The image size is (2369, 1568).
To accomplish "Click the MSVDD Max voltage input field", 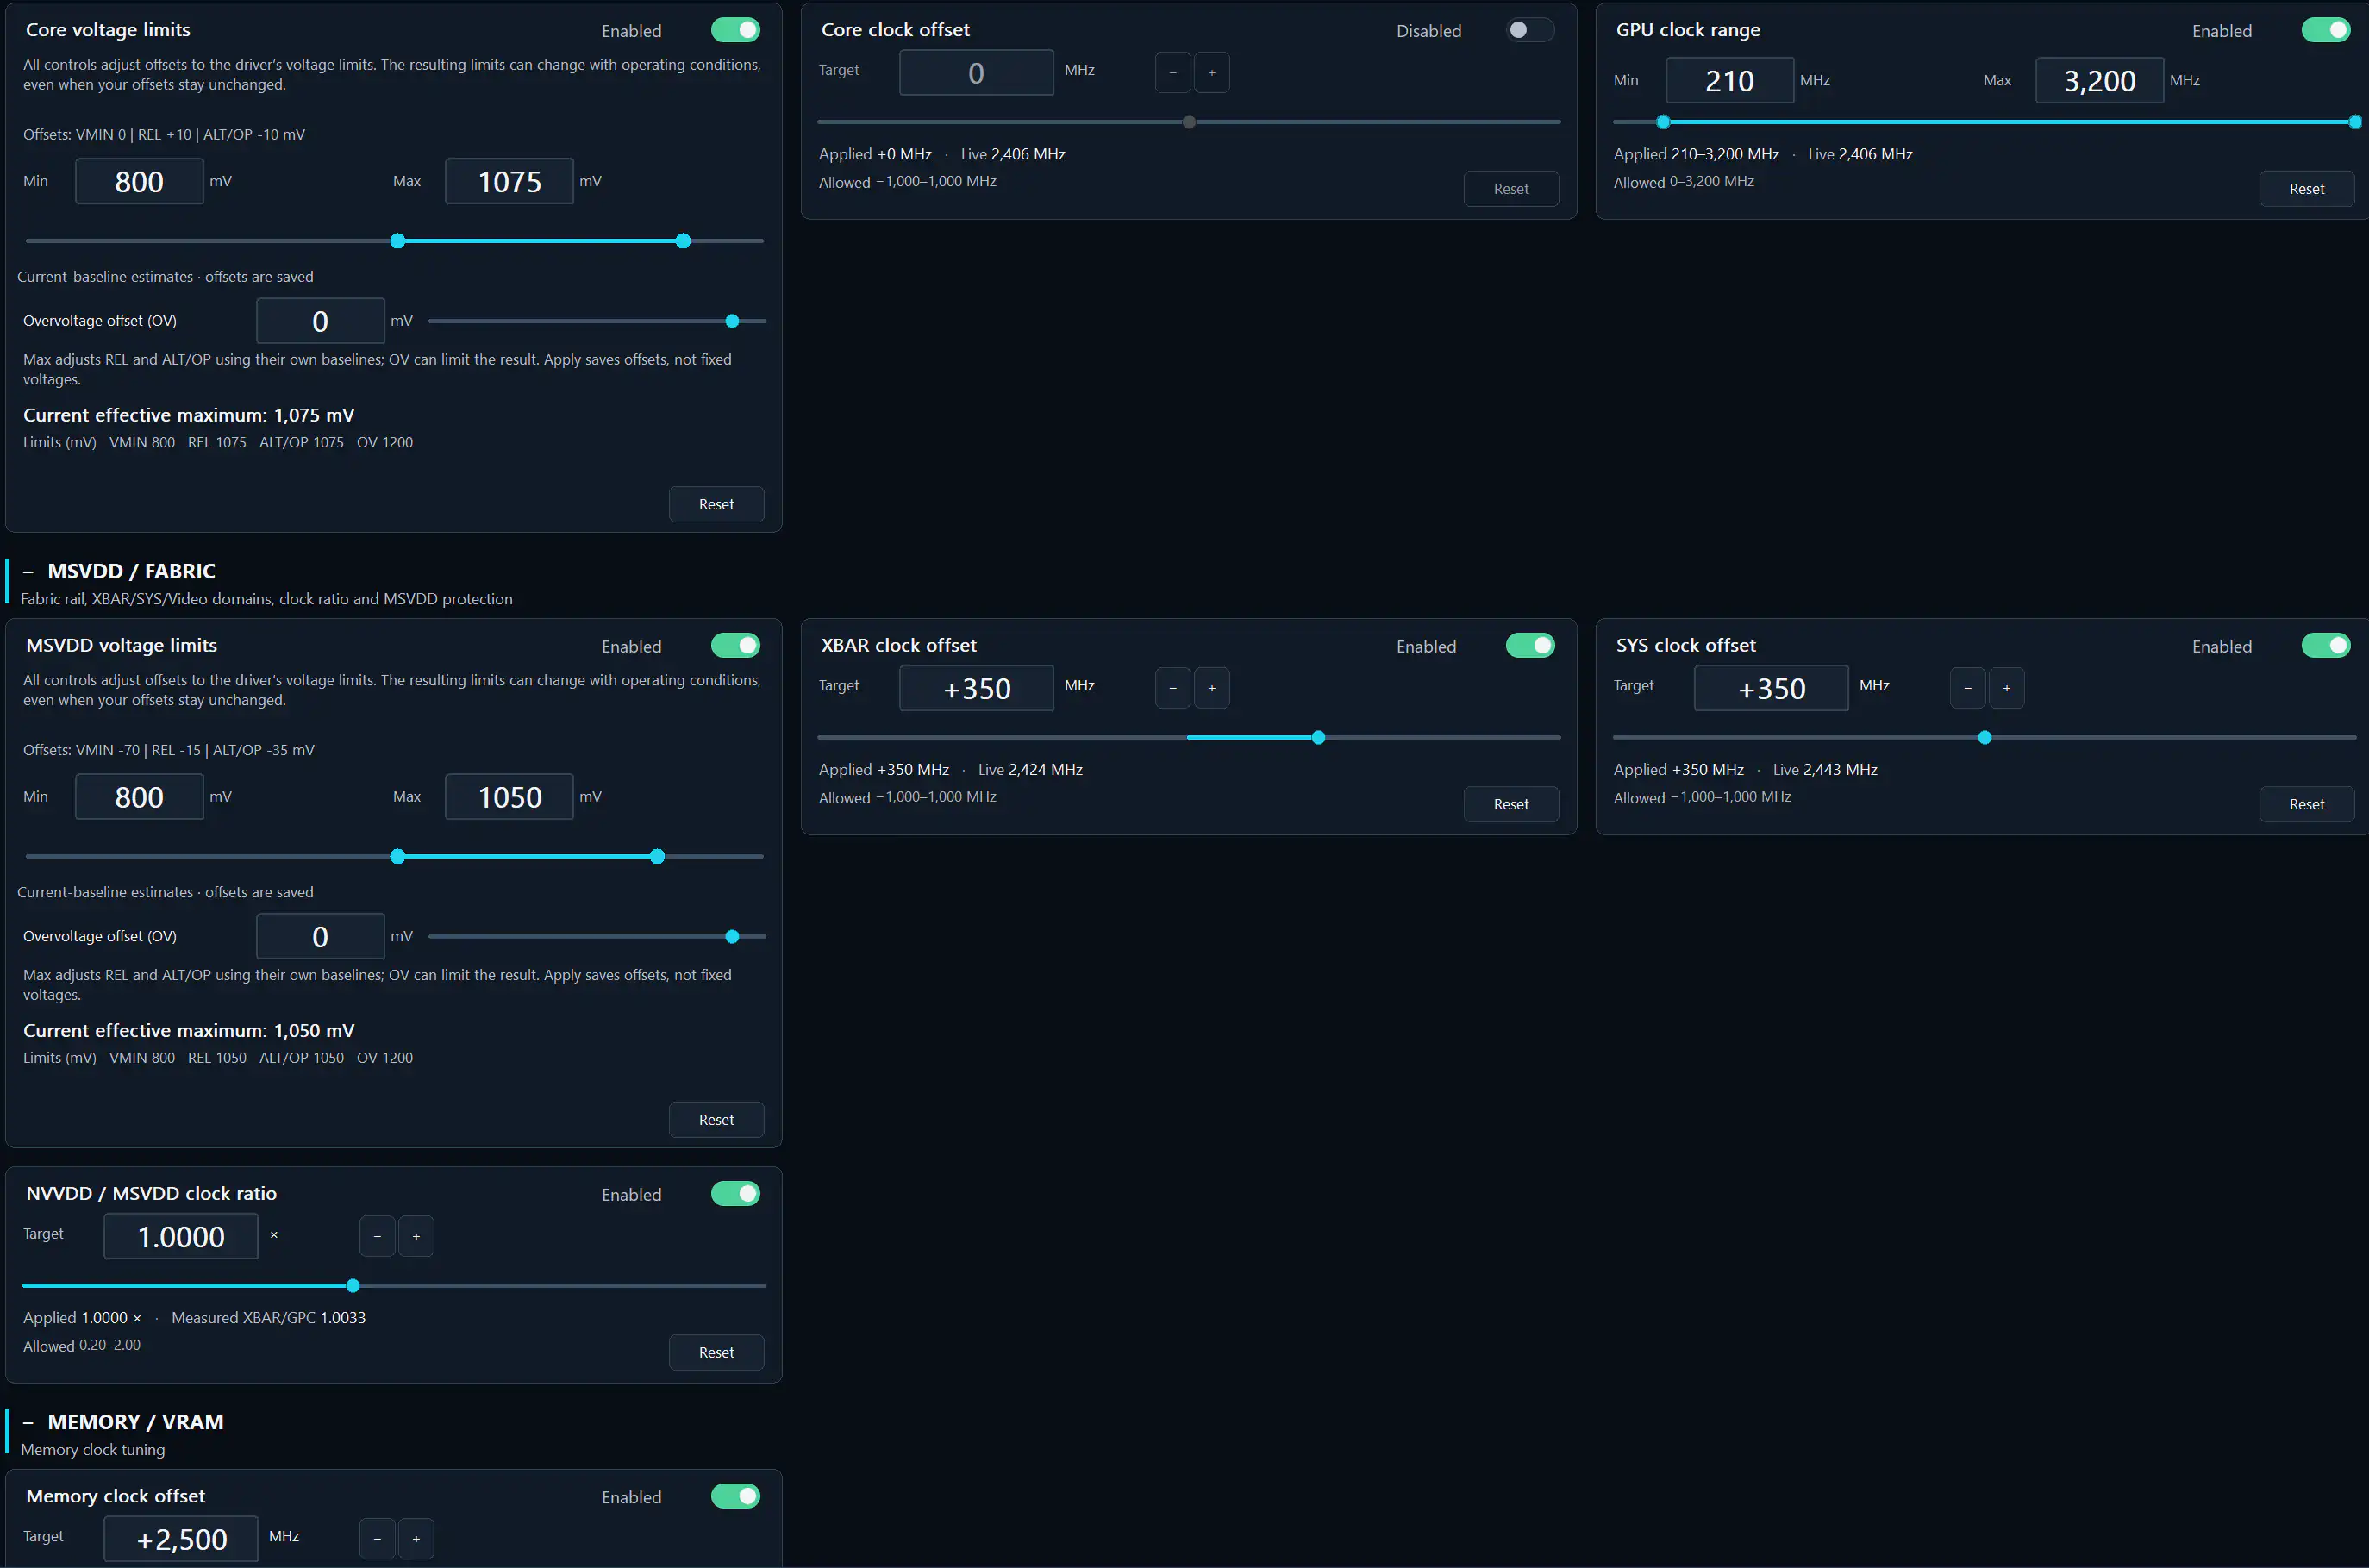I will point(509,797).
